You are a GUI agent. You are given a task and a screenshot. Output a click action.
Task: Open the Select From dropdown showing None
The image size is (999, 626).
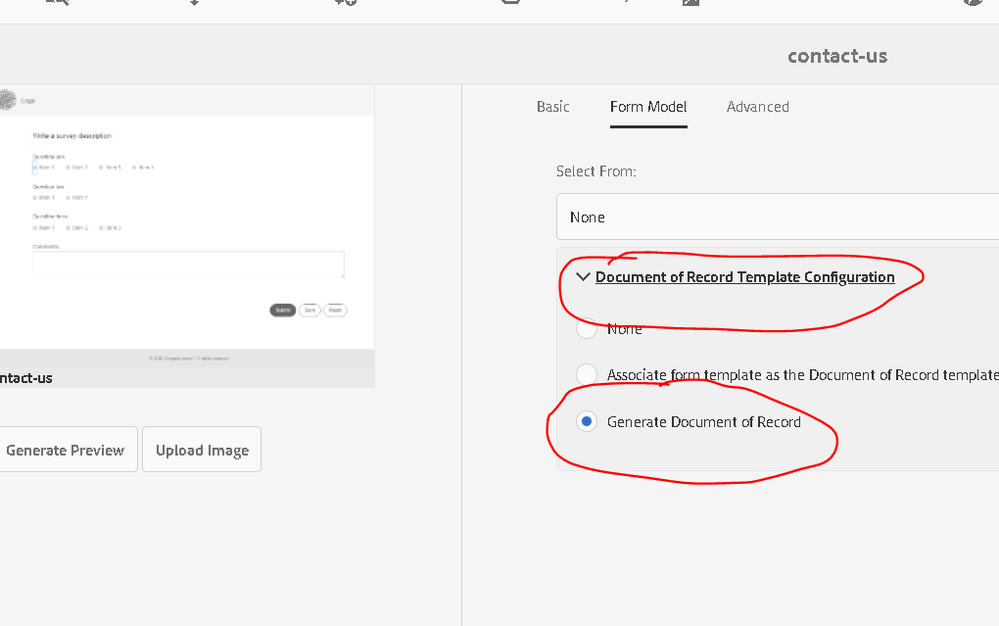point(777,217)
